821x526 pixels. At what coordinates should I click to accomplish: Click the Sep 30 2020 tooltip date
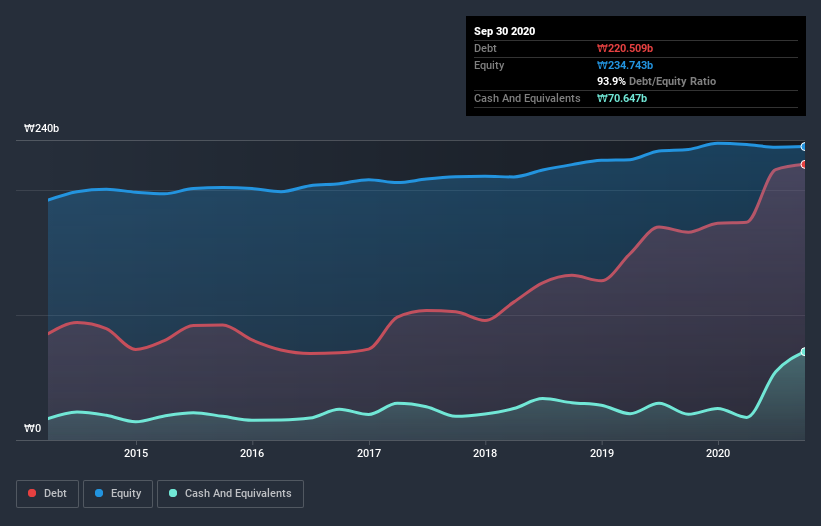(504, 31)
